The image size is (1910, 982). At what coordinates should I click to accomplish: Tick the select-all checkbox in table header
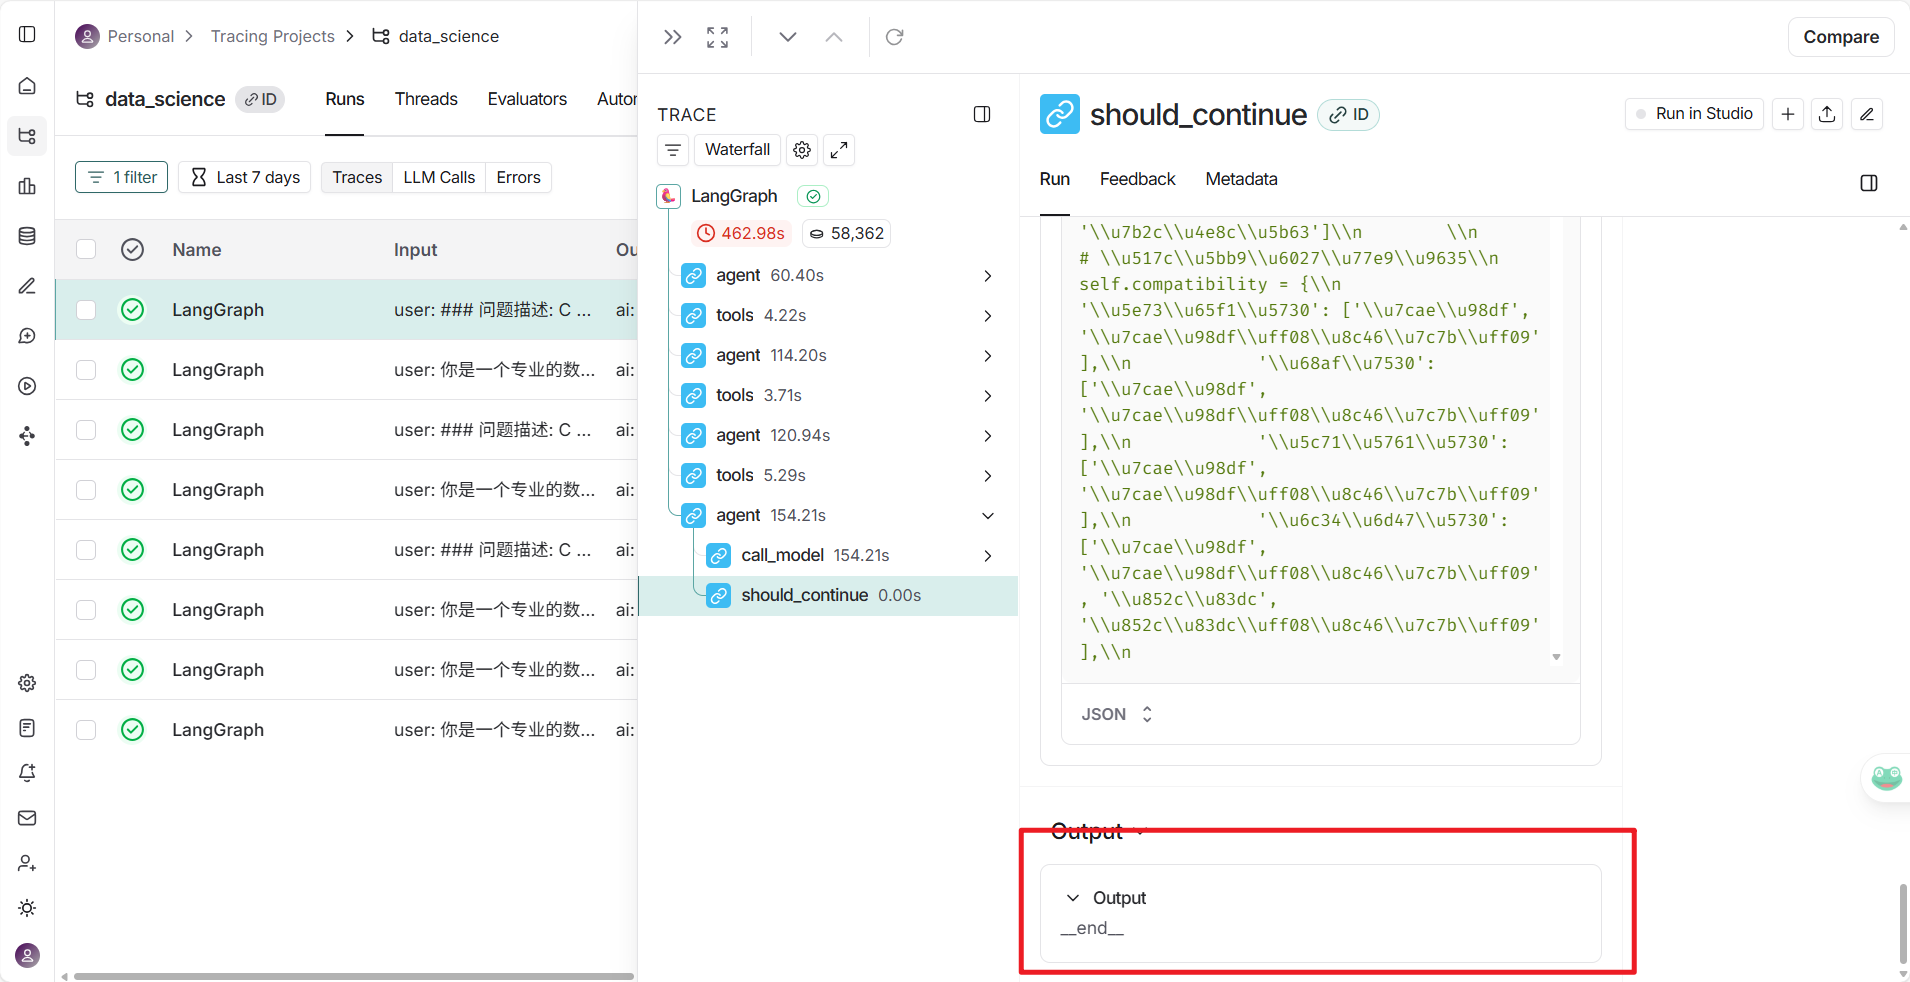click(x=86, y=249)
